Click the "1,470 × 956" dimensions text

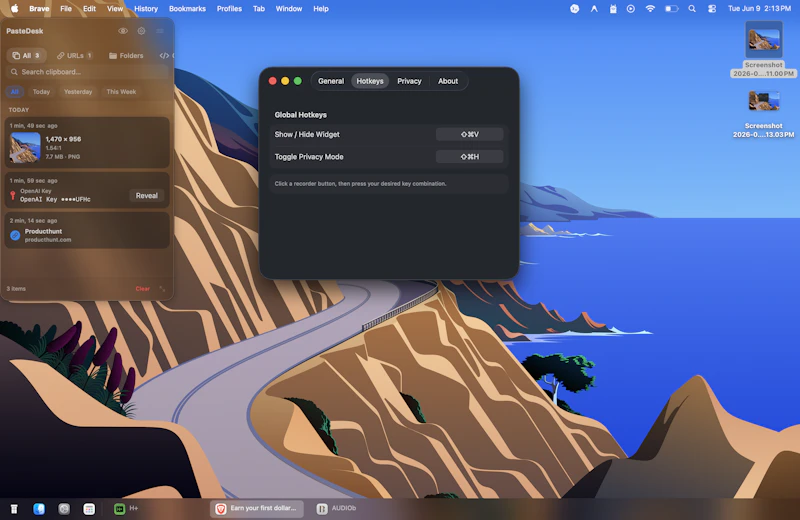point(63,139)
